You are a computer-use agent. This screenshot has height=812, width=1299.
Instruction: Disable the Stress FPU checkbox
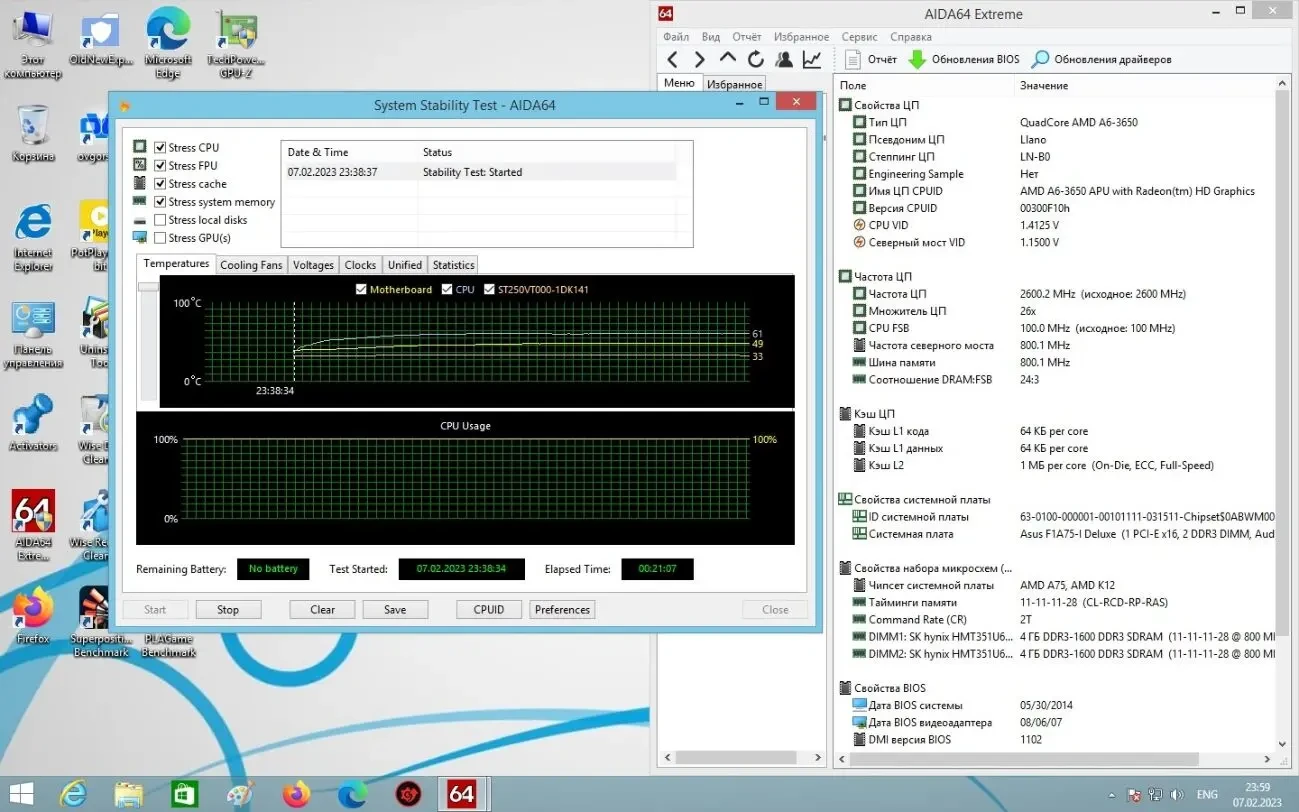pos(160,165)
